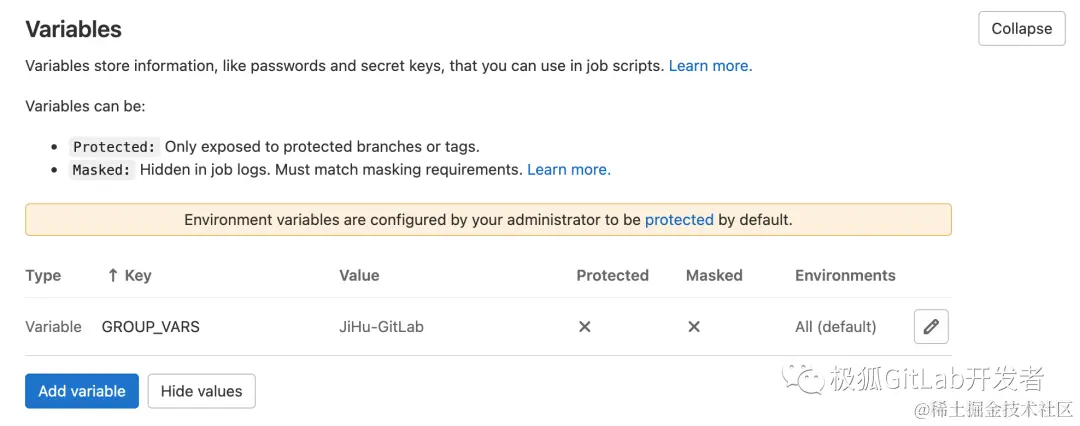Edit the GROUP_VARS variable with pencil icon

coord(931,326)
